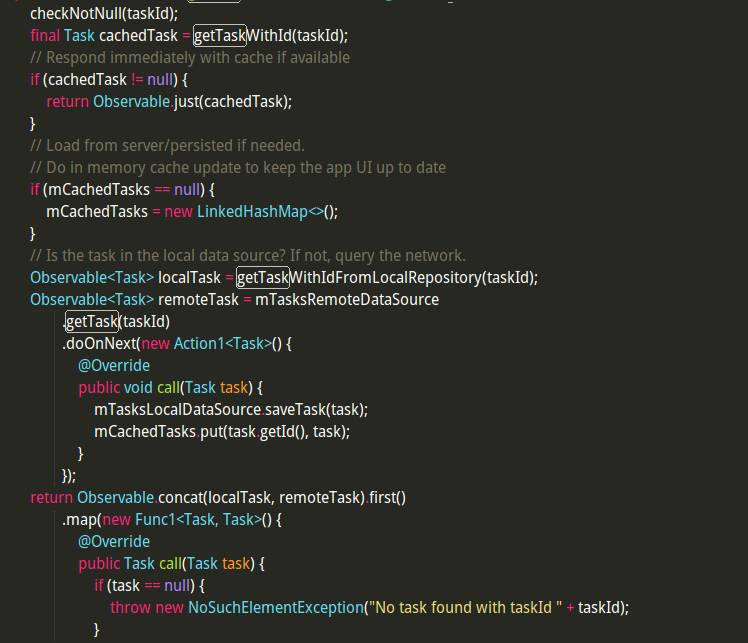Click 'if (task == null)' condition

point(149,585)
